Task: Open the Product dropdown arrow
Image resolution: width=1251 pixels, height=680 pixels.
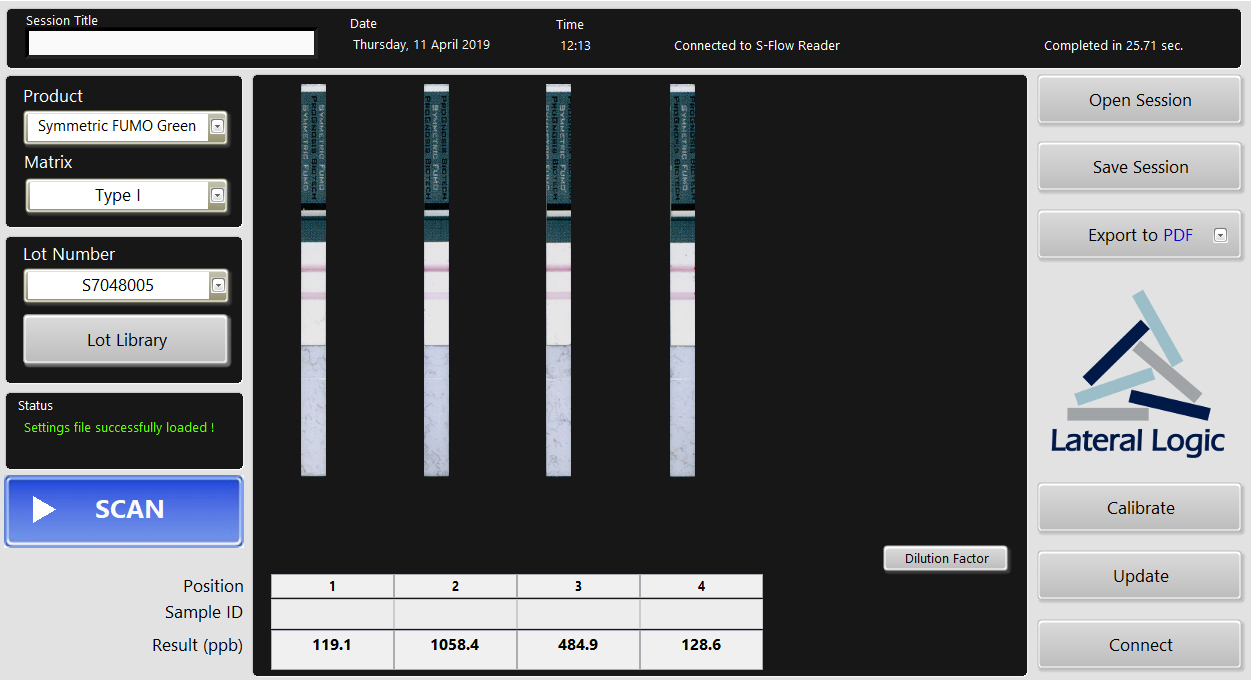Action: tap(217, 126)
